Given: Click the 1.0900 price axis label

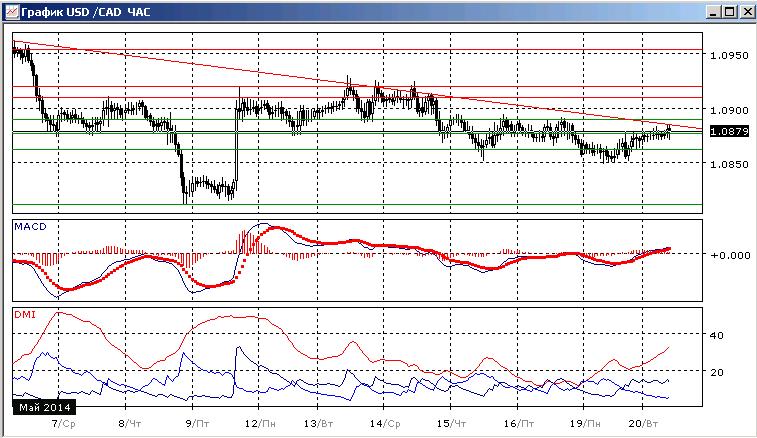Looking at the screenshot, I should point(729,110).
